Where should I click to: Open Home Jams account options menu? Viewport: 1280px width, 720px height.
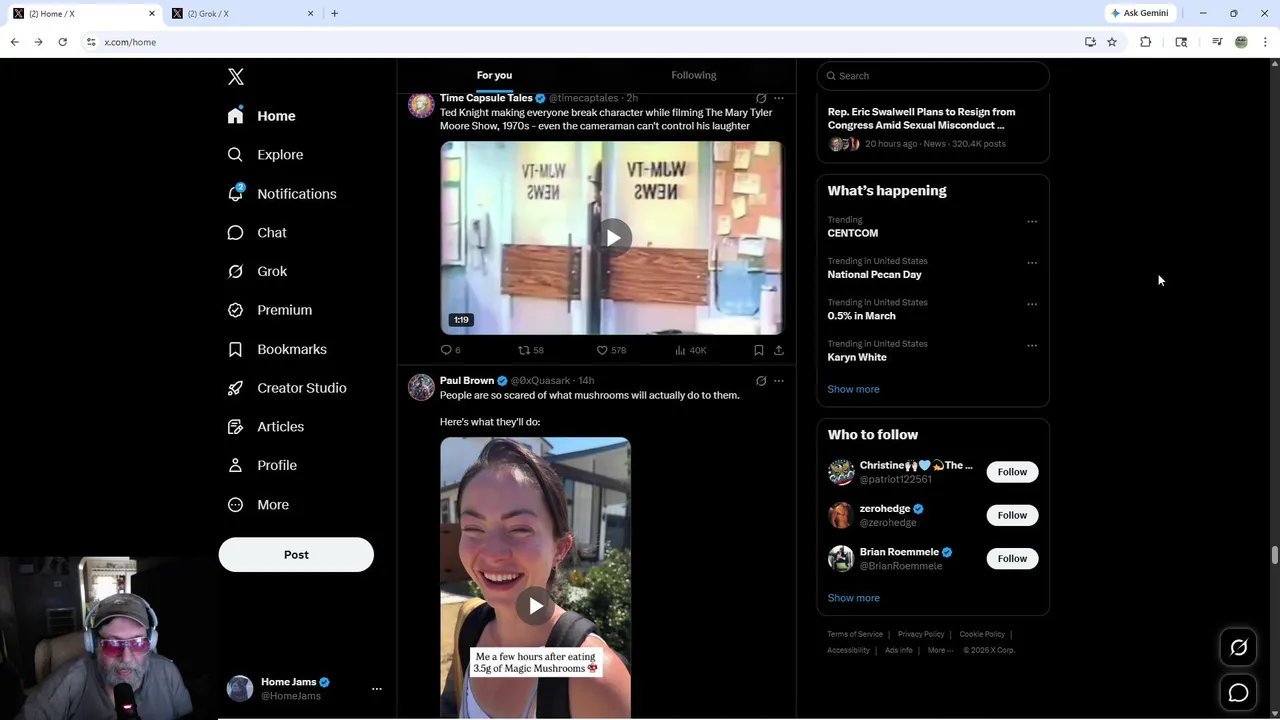[377, 689]
